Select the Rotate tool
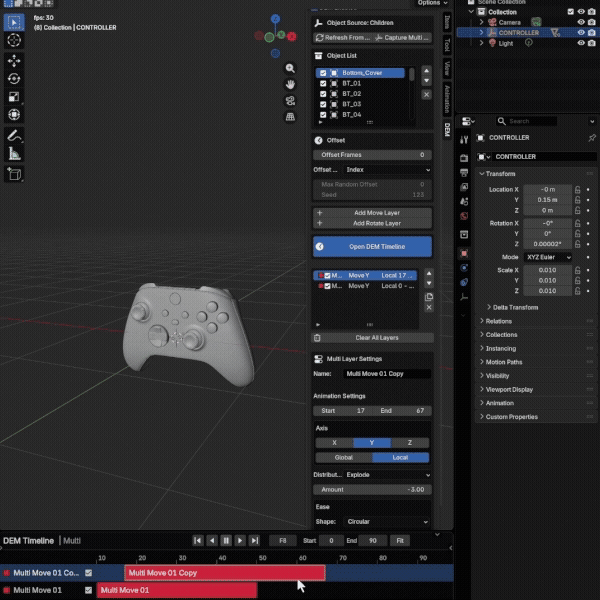Viewport: 600px width, 600px height. [x=14, y=79]
